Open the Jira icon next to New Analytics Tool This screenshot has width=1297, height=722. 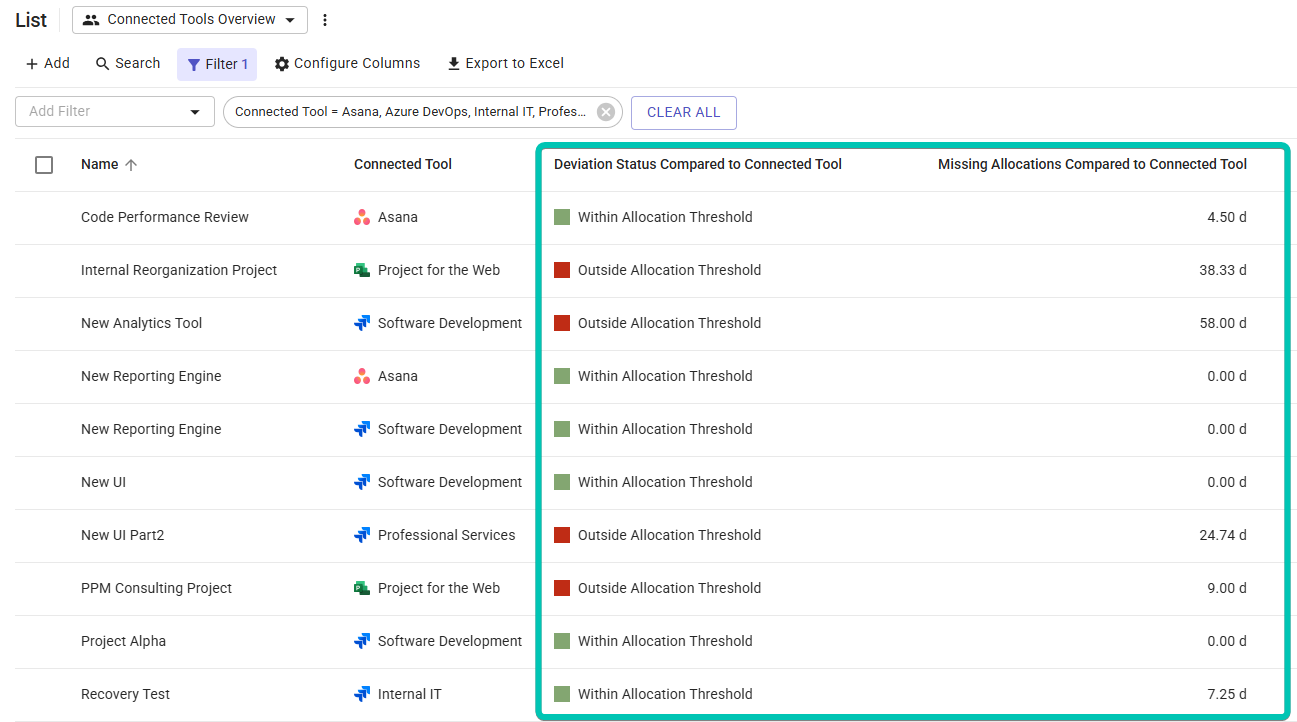363,323
